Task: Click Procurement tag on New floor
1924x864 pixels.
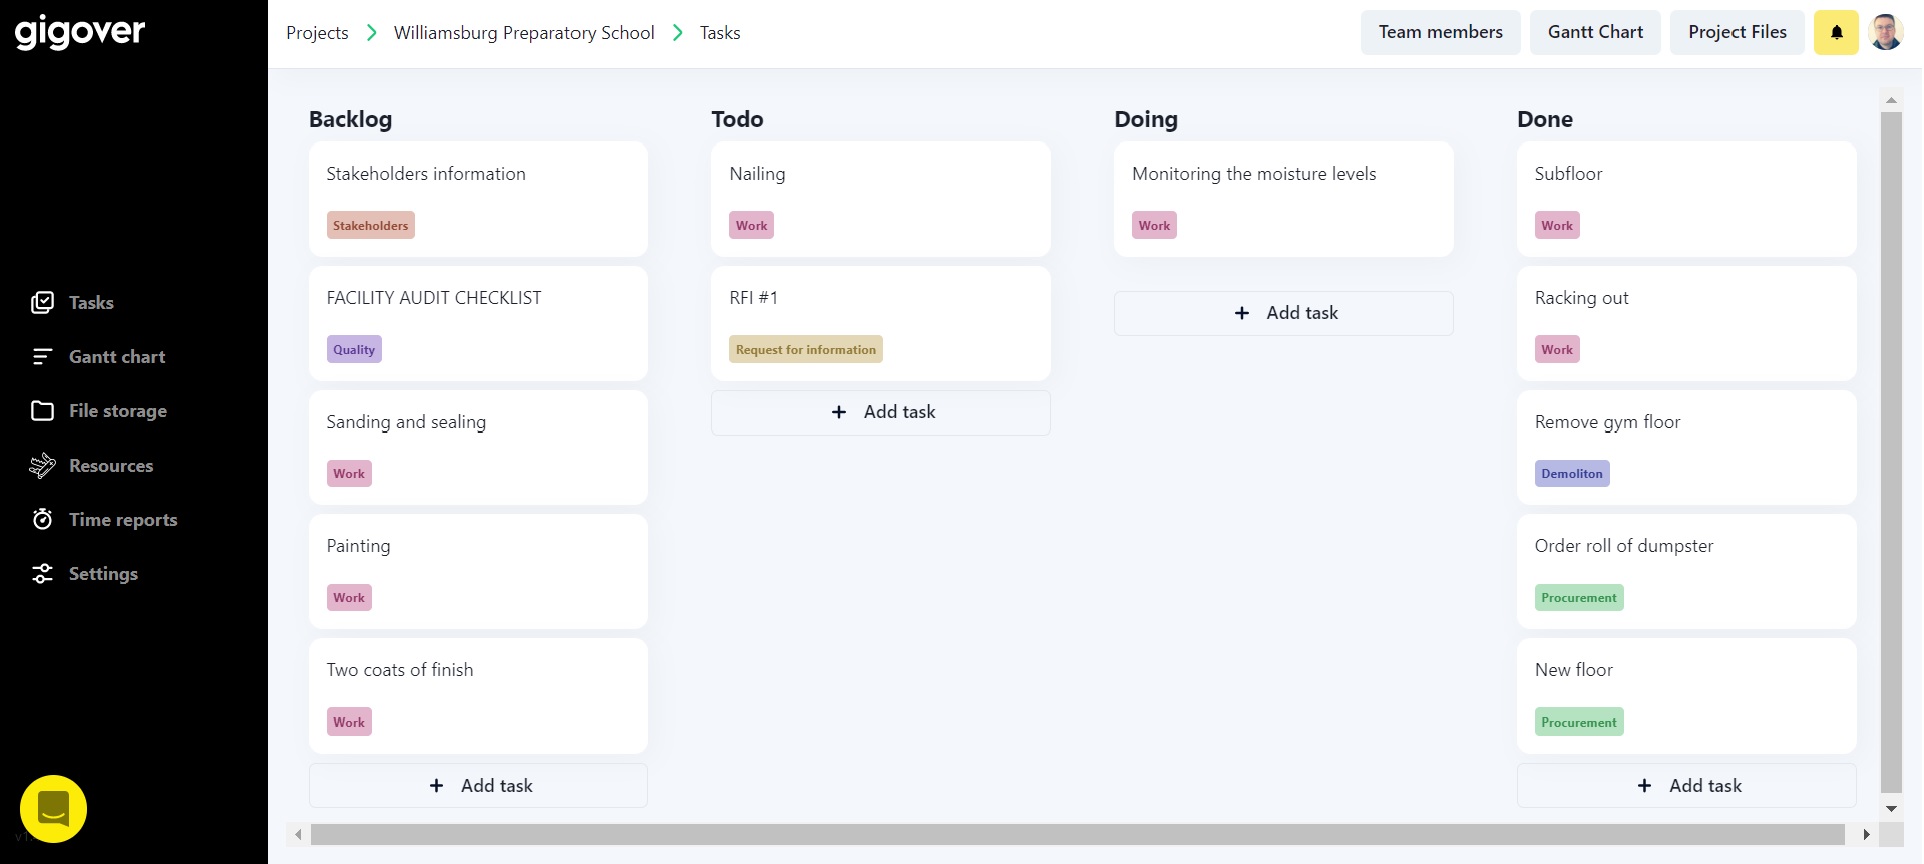Action: (x=1579, y=723)
